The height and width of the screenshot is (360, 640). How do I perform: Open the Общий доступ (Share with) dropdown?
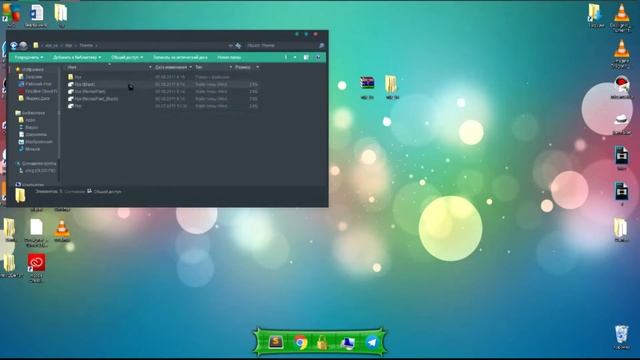tap(127, 57)
